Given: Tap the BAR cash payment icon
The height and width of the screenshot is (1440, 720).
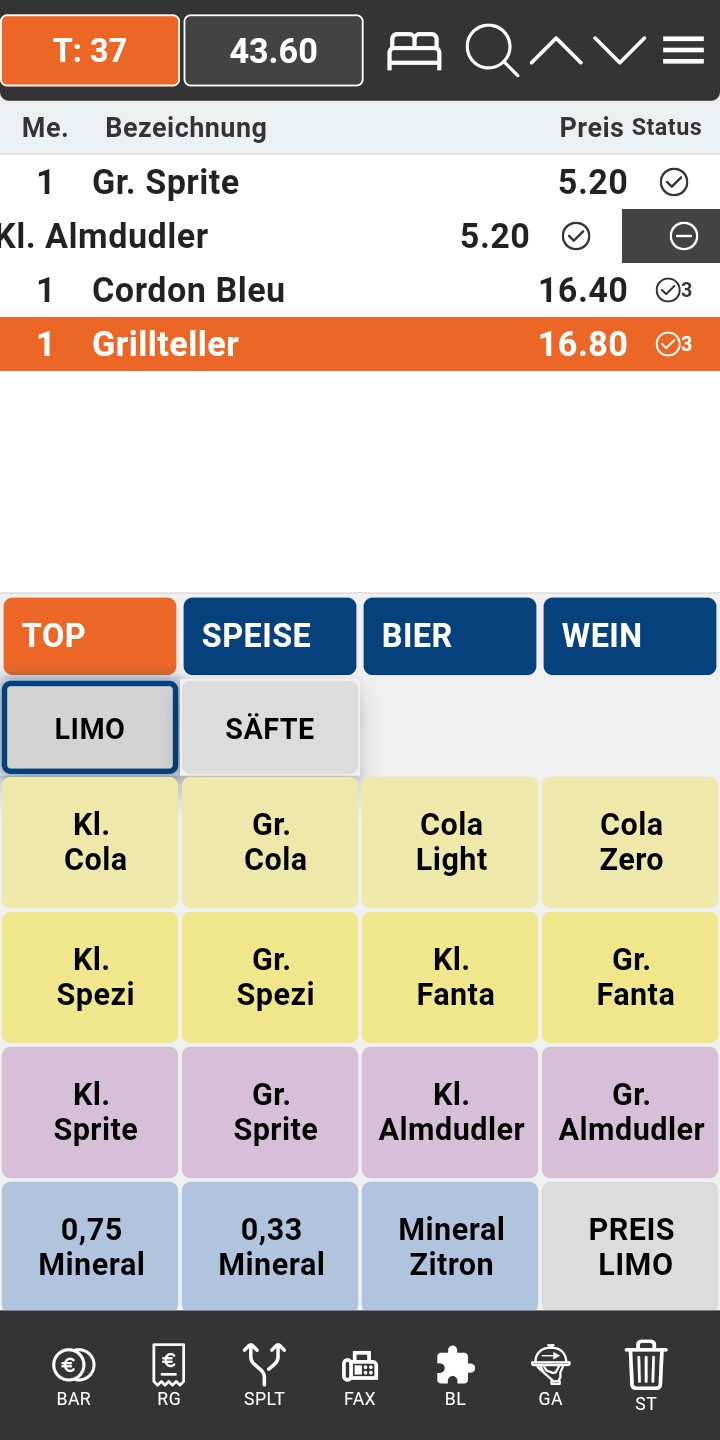Looking at the screenshot, I should tap(74, 1375).
